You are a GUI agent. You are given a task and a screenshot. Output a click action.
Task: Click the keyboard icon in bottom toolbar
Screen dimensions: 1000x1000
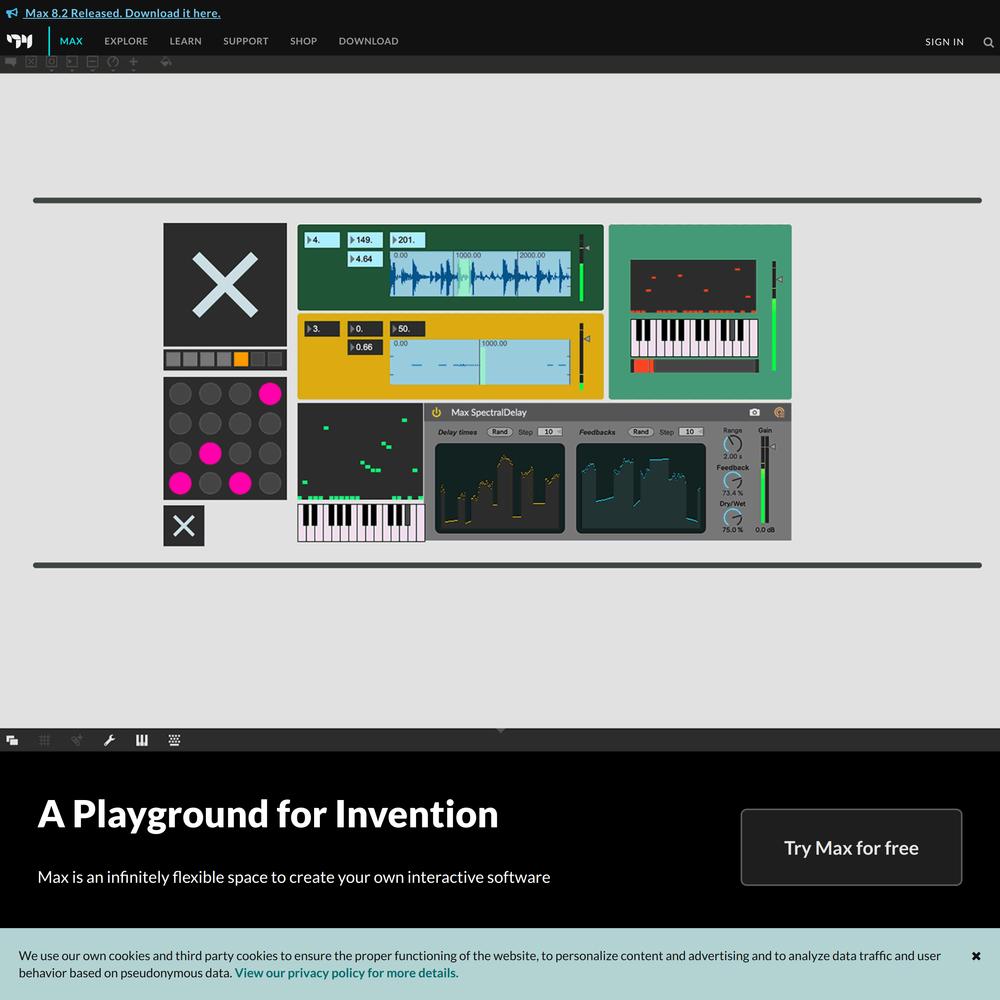coord(174,740)
